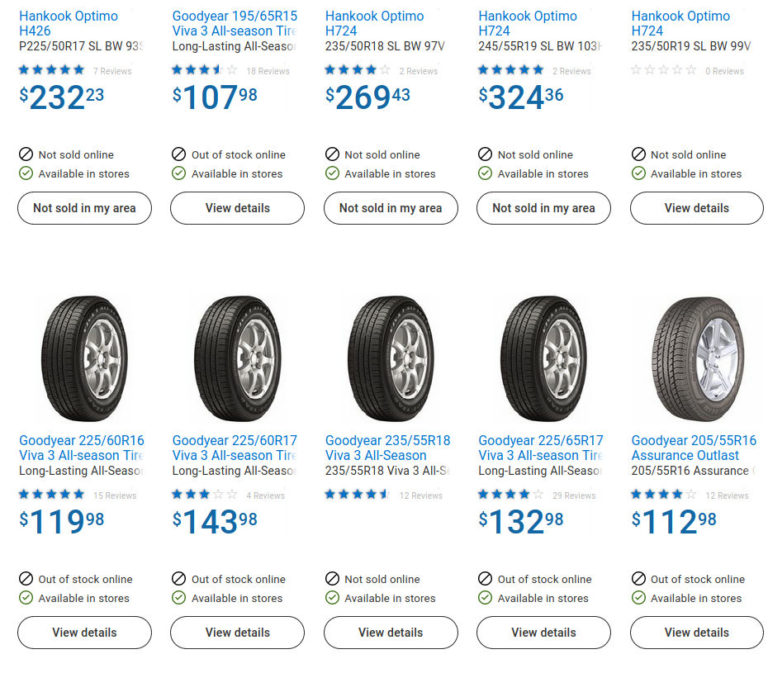Click Not sold in my area for Hankook H426
This screenshot has width=768, height=678.
(x=84, y=208)
